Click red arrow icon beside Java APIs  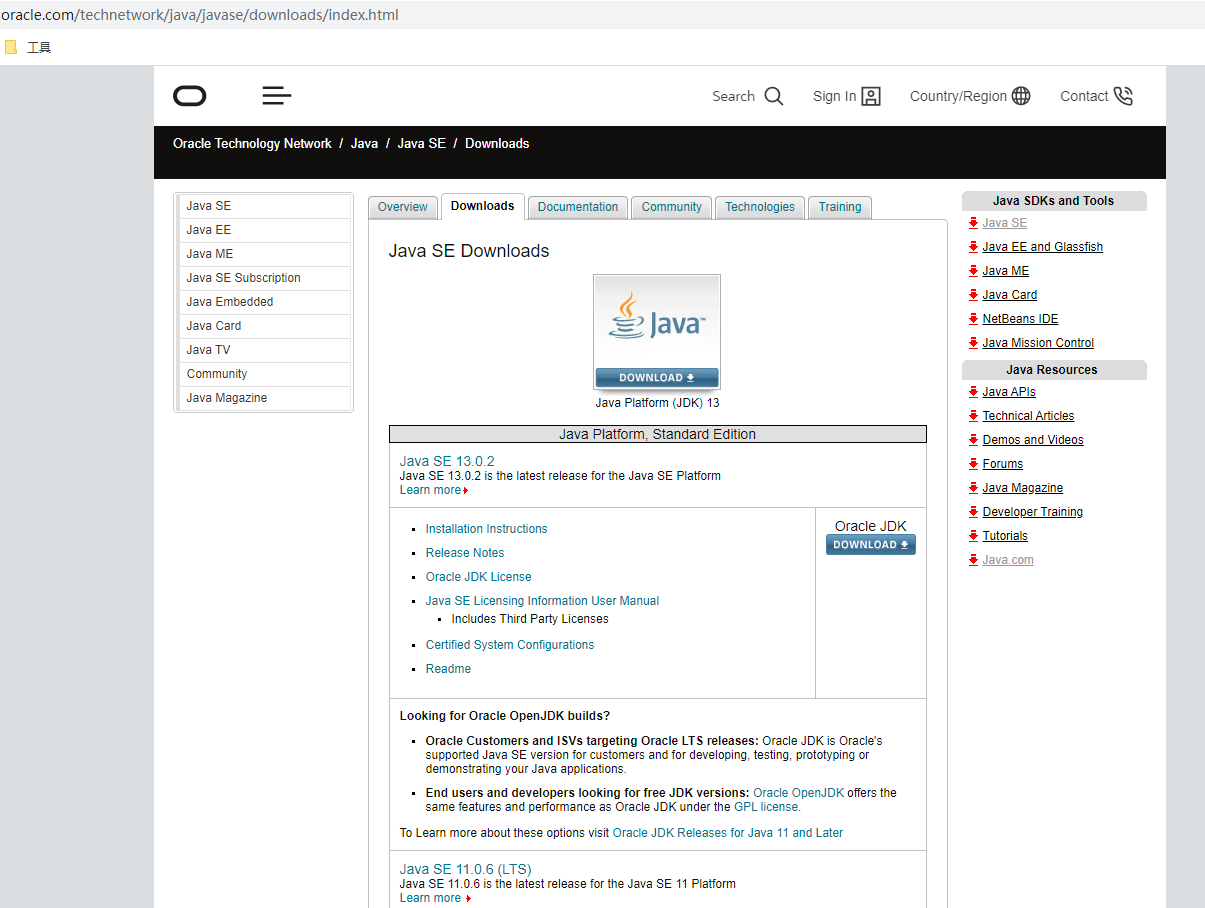(x=973, y=392)
